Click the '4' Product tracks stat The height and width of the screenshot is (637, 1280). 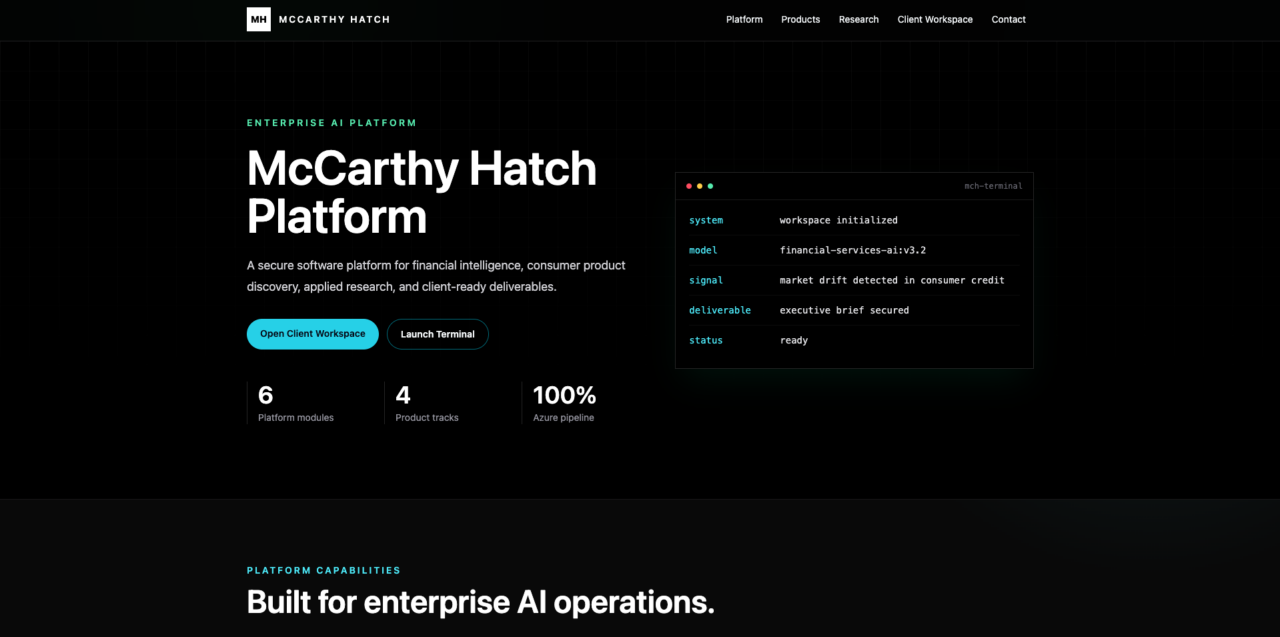pyautogui.click(x=403, y=395)
